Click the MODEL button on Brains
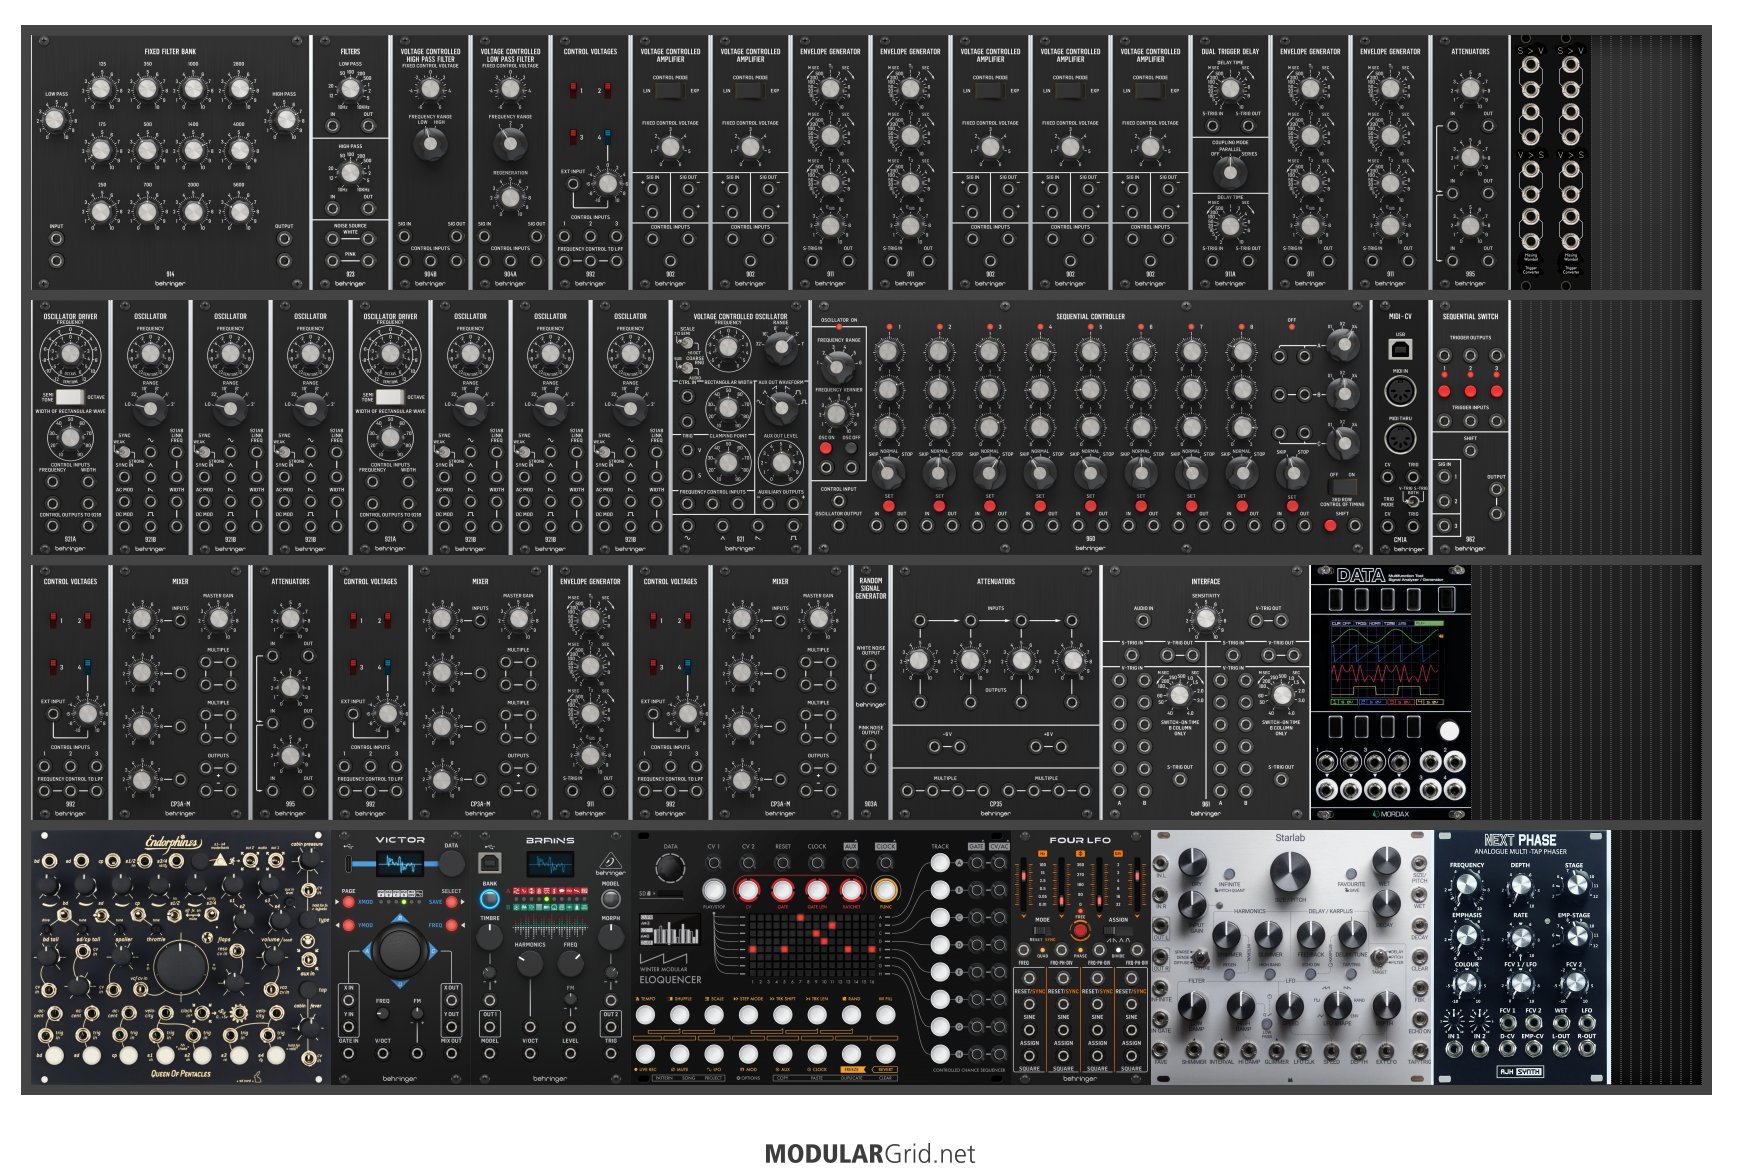This screenshot has height=1175, width=1742. click(x=611, y=899)
